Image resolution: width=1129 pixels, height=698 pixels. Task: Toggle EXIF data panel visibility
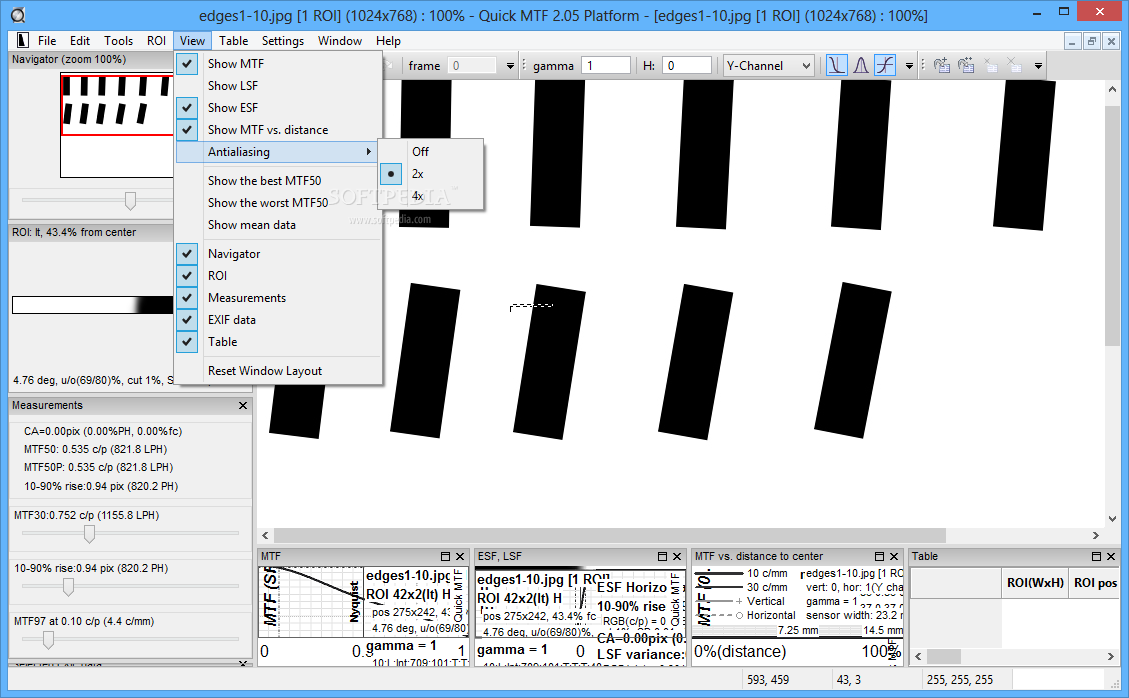pyautogui.click(x=279, y=320)
